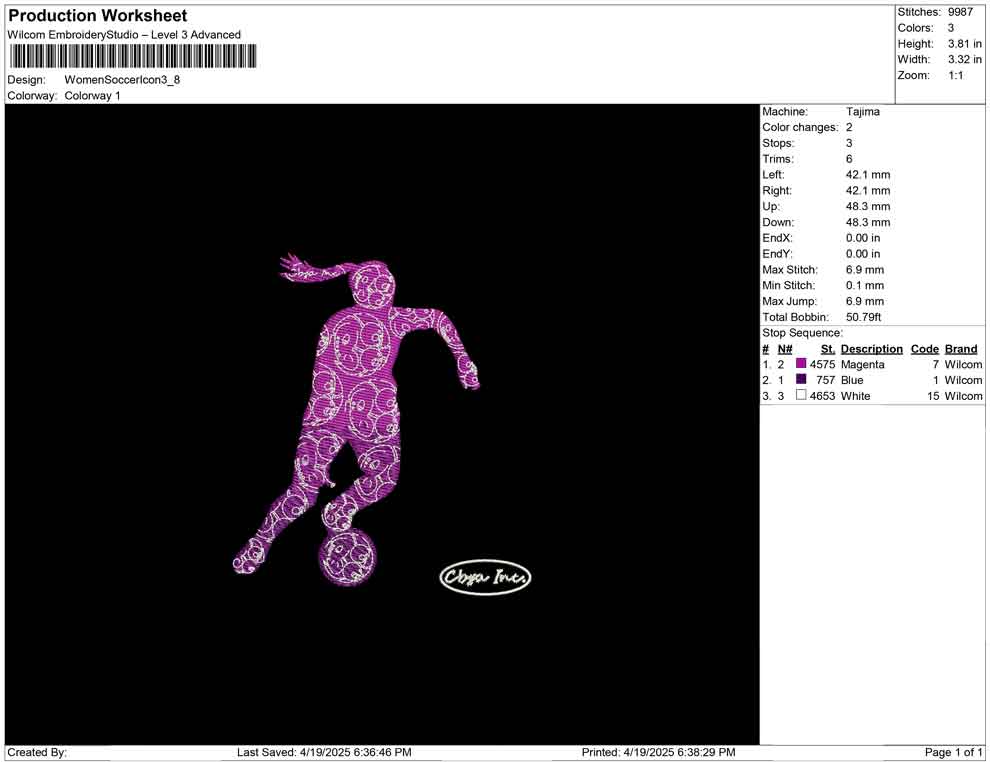Click the 'Page 1 of 1' footer text
The width and height of the screenshot is (990, 762).
pyautogui.click(x=953, y=752)
